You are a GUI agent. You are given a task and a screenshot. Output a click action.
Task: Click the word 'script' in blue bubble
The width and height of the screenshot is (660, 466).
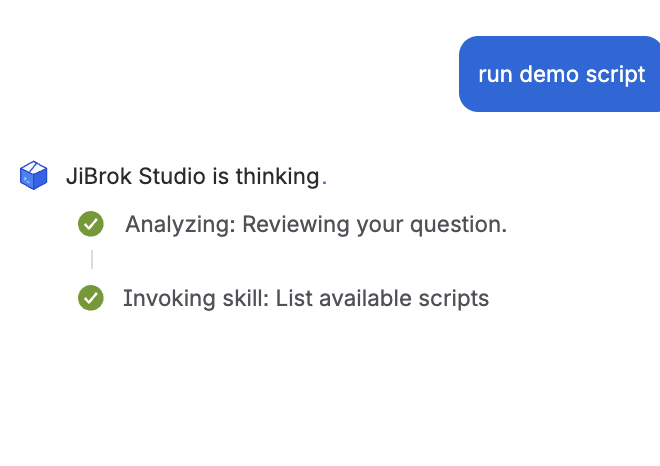pyautogui.click(x=618, y=75)
